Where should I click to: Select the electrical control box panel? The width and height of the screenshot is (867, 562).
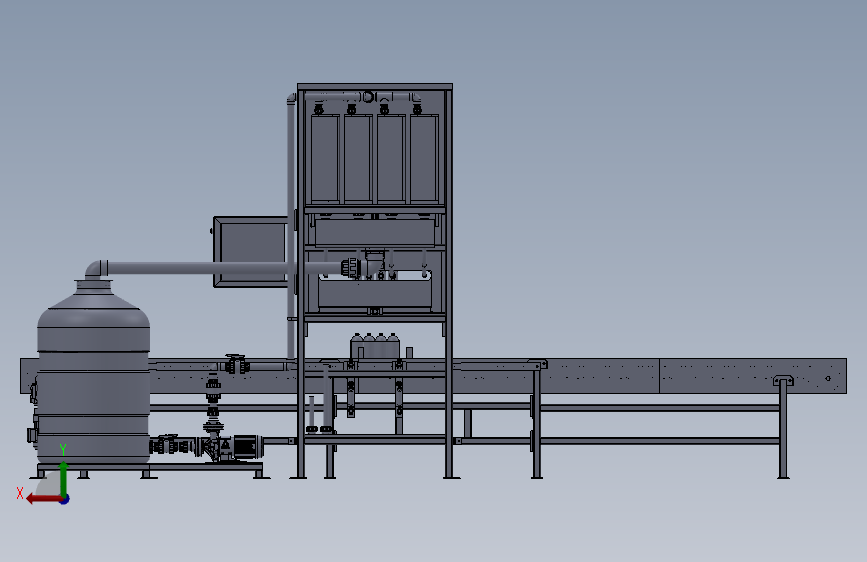coord(250,252)
